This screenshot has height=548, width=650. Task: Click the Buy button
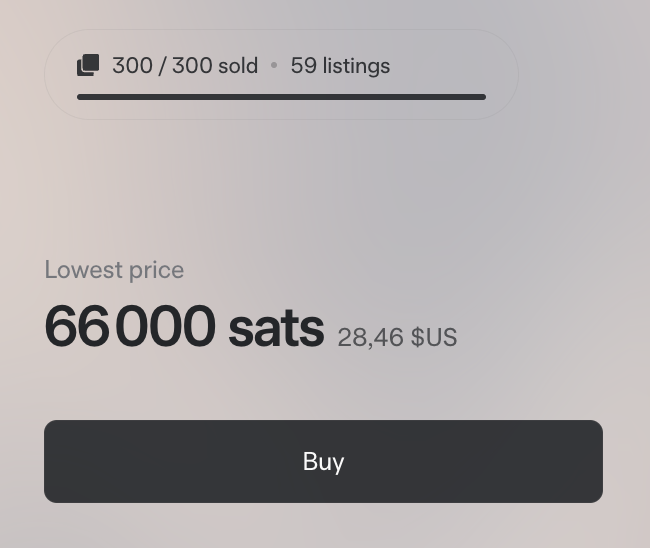323,461
